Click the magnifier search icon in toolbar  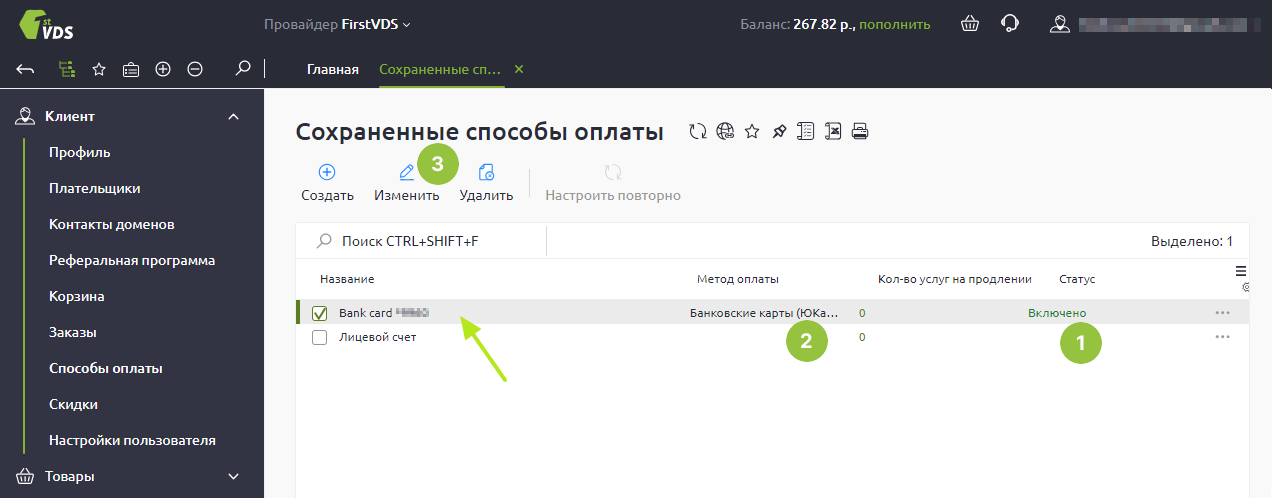(x=242, y=68)
